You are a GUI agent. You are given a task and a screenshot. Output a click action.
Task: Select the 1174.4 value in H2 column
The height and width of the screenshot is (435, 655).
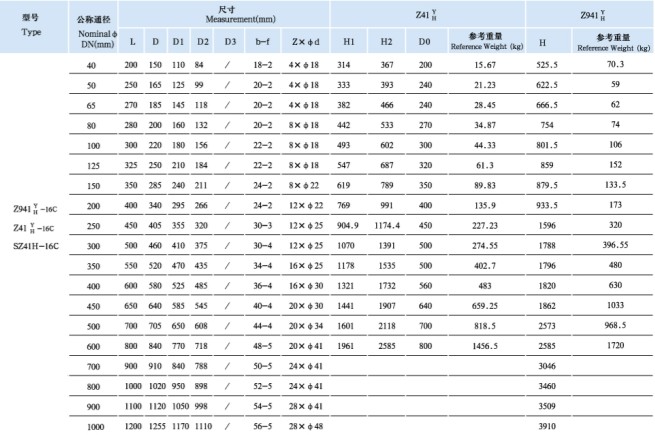[387, 225]
